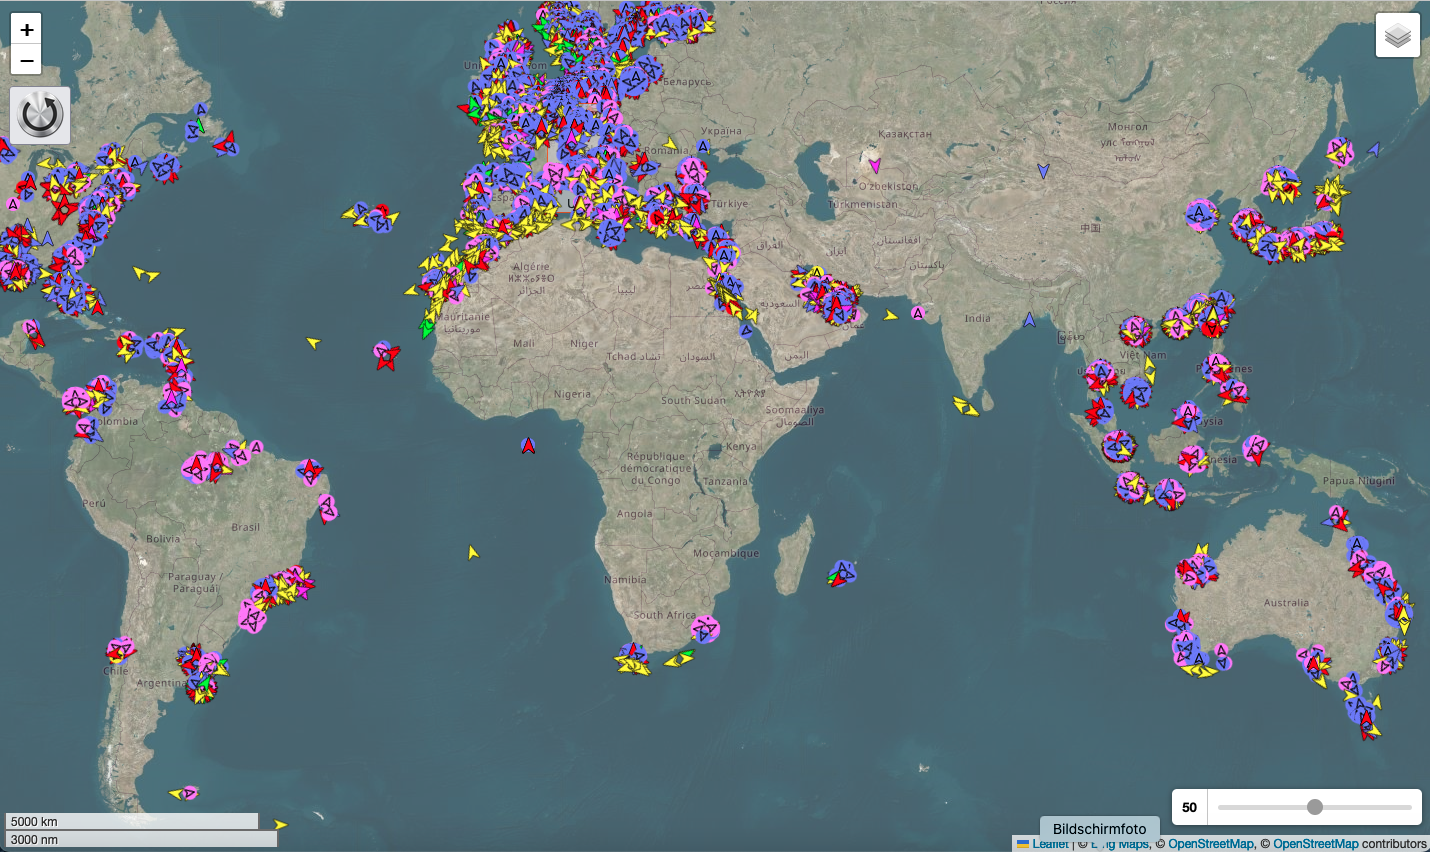Select the blue arrow marker east of Kazakhstan
Viewport: 1430px width, 852px height.
1043,171
